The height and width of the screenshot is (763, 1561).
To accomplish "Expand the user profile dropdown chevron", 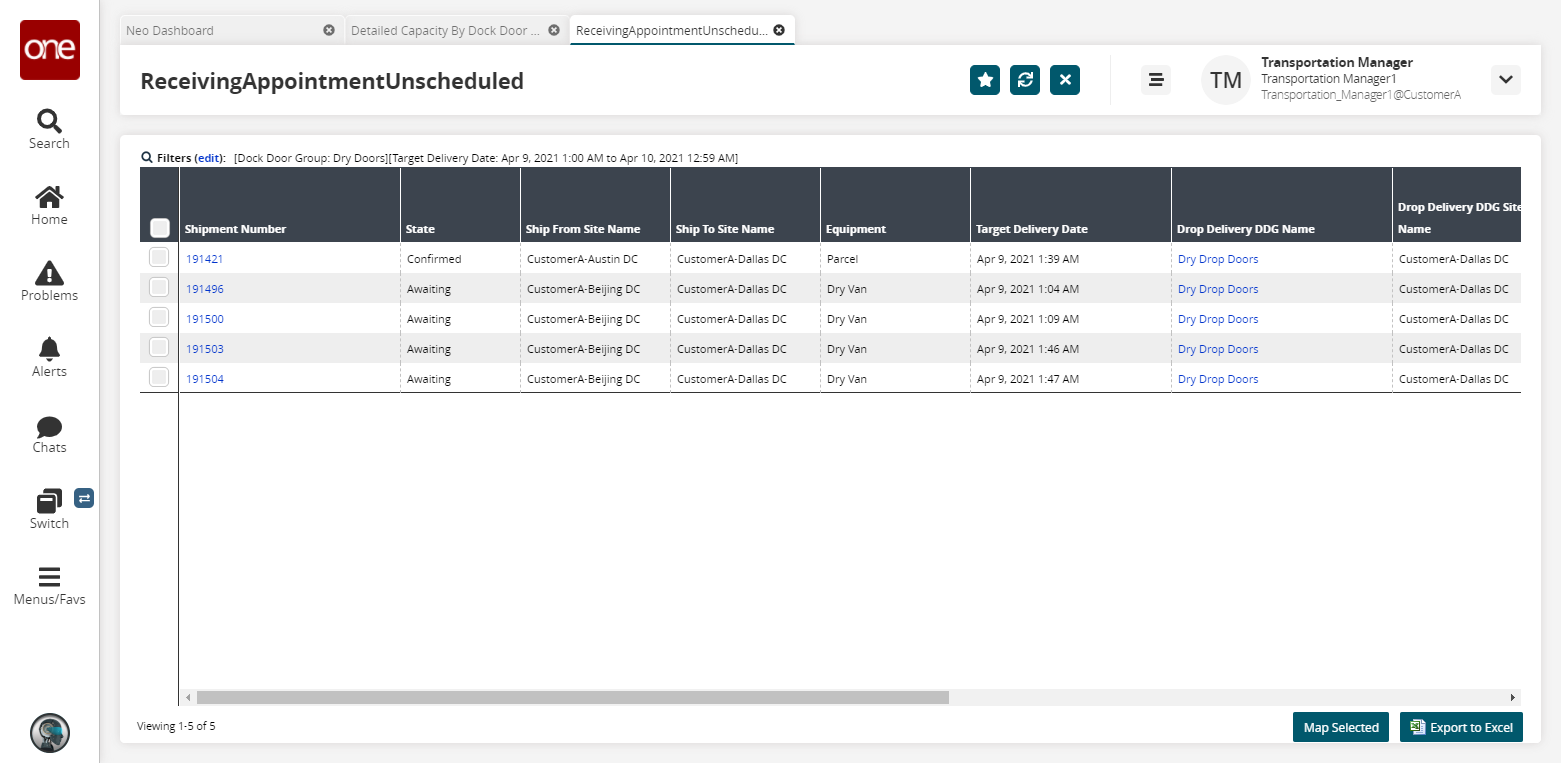I will pyautogui.click(x=1506, y=80).
